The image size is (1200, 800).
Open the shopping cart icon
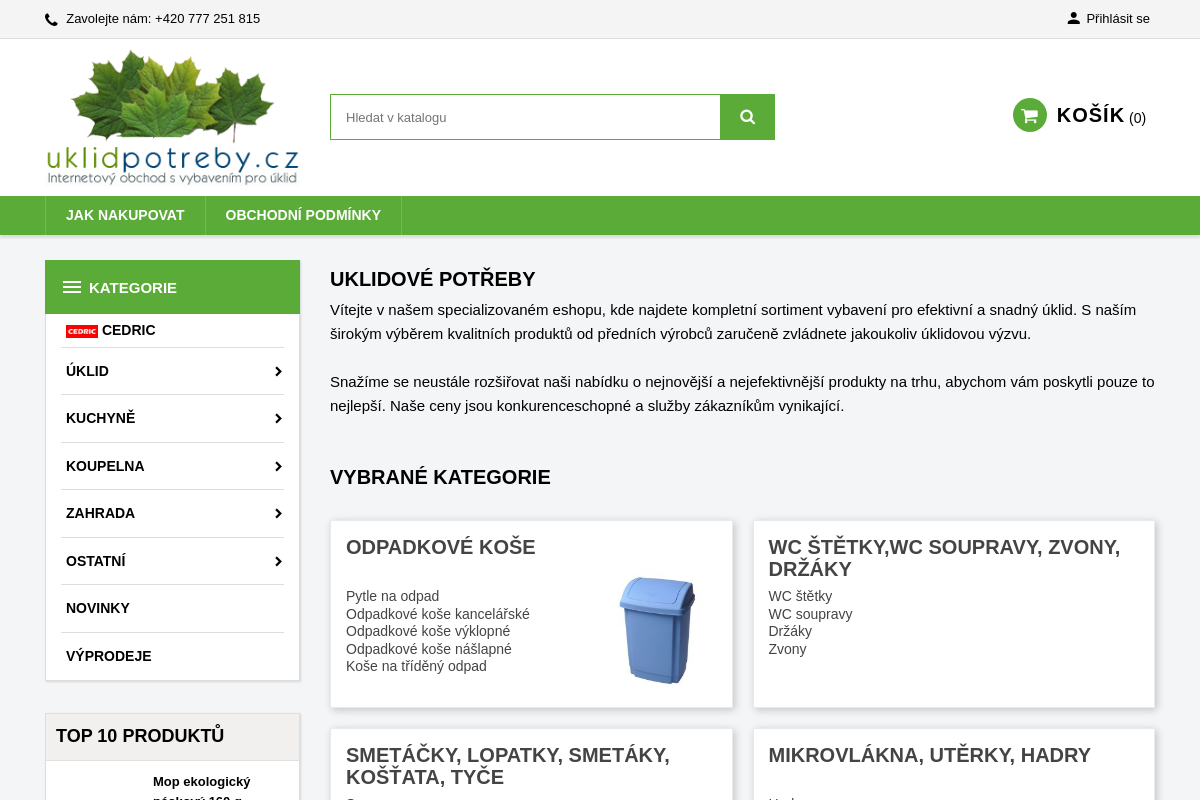click(x=1029, y=114)
